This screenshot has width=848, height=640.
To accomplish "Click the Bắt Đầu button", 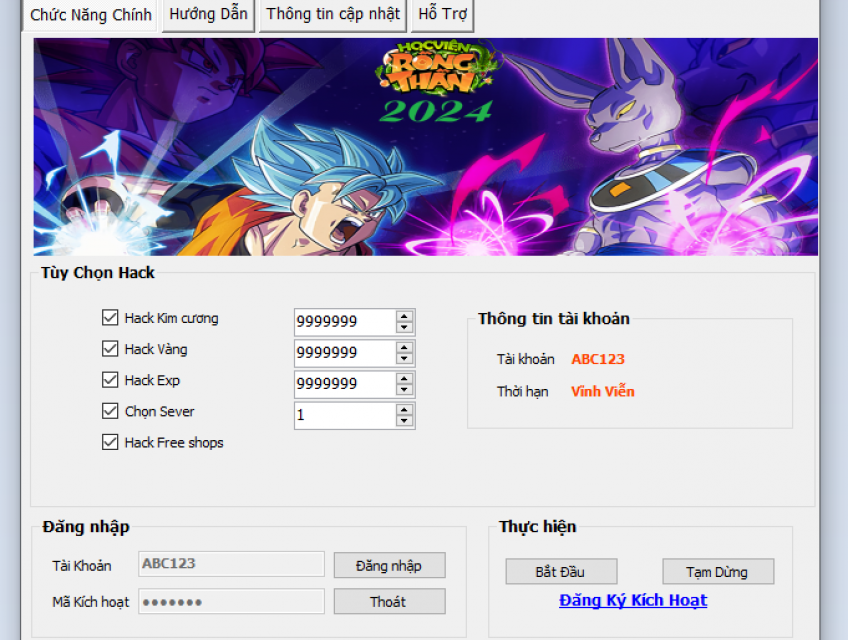I will (561, 571).
